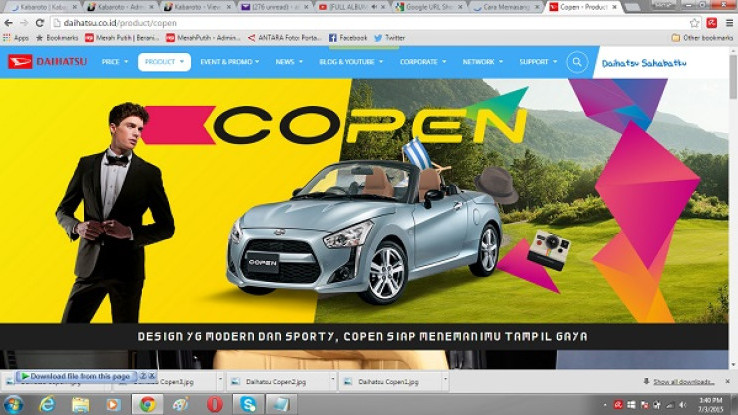The height and width of the screenshot is (415, 738).
Task: Open Paint from the taskbar
Action: point(180,404)
